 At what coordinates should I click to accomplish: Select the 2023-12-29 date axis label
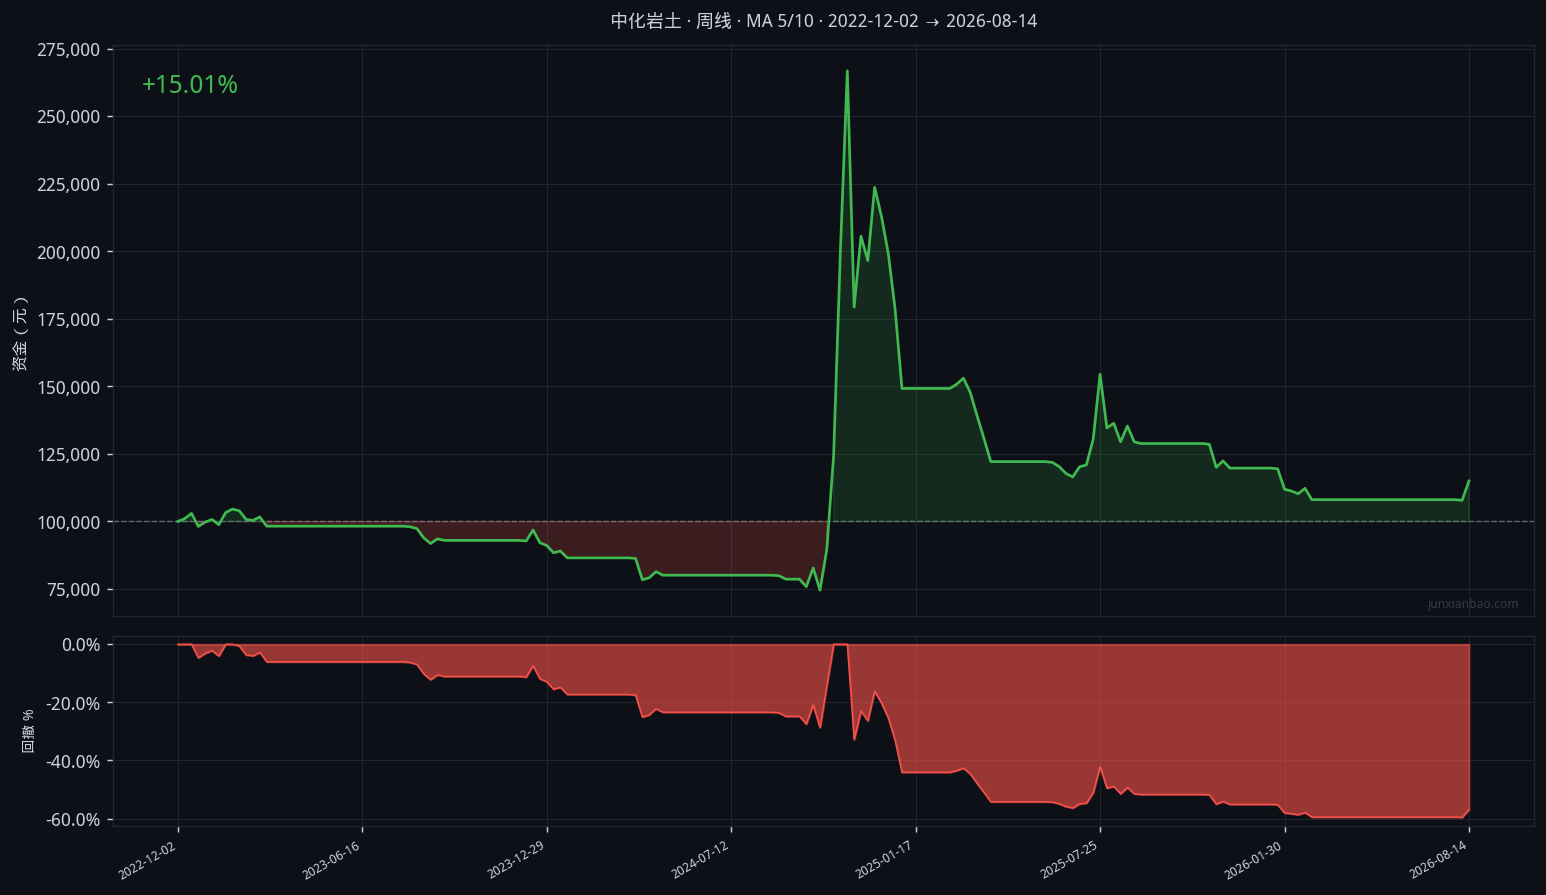[x=516, y=860]
